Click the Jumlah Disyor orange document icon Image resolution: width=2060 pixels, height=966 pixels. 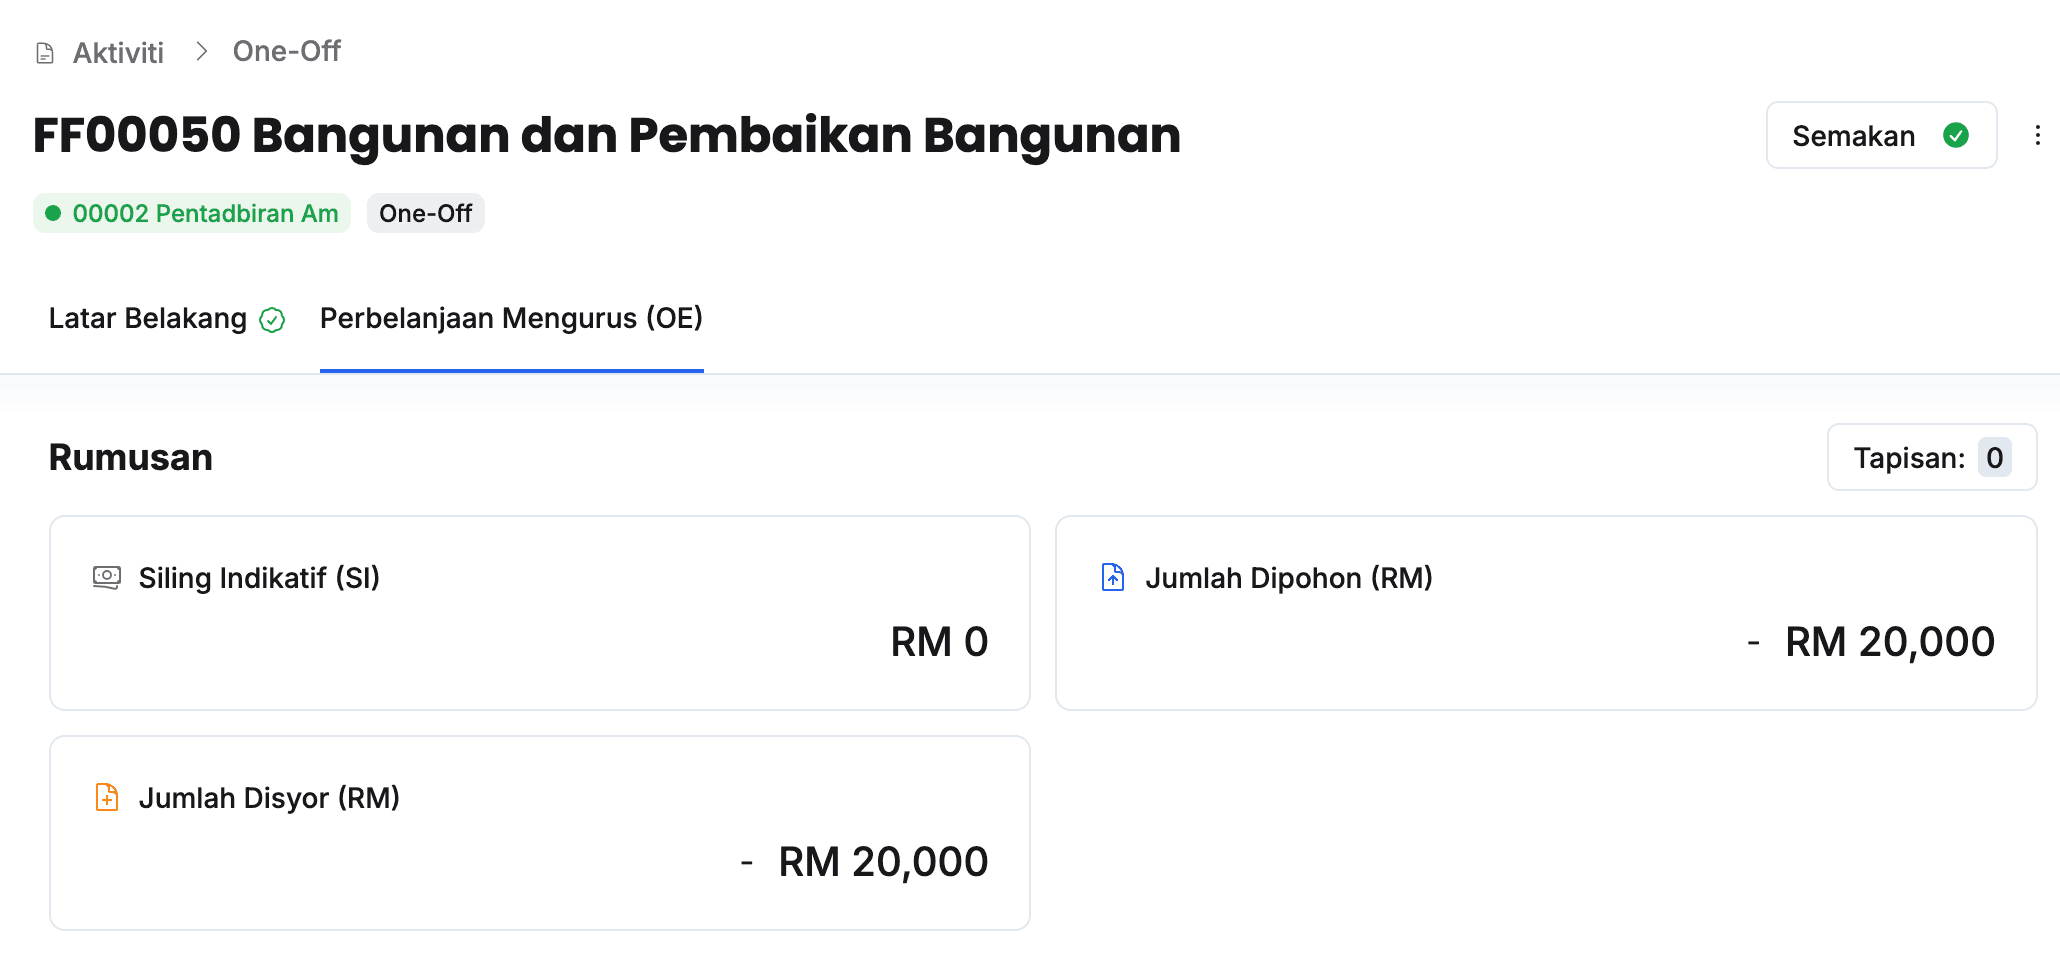107,798
